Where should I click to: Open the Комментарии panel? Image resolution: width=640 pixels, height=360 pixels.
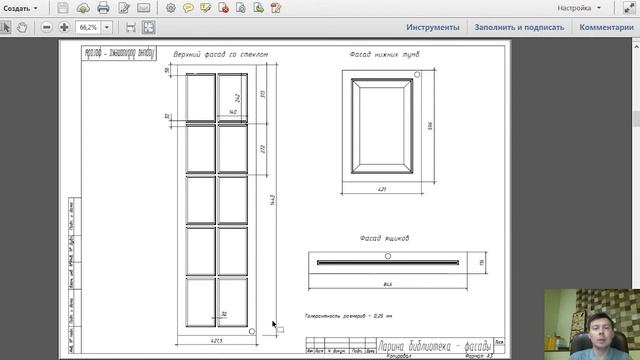[x=607, y=27]
